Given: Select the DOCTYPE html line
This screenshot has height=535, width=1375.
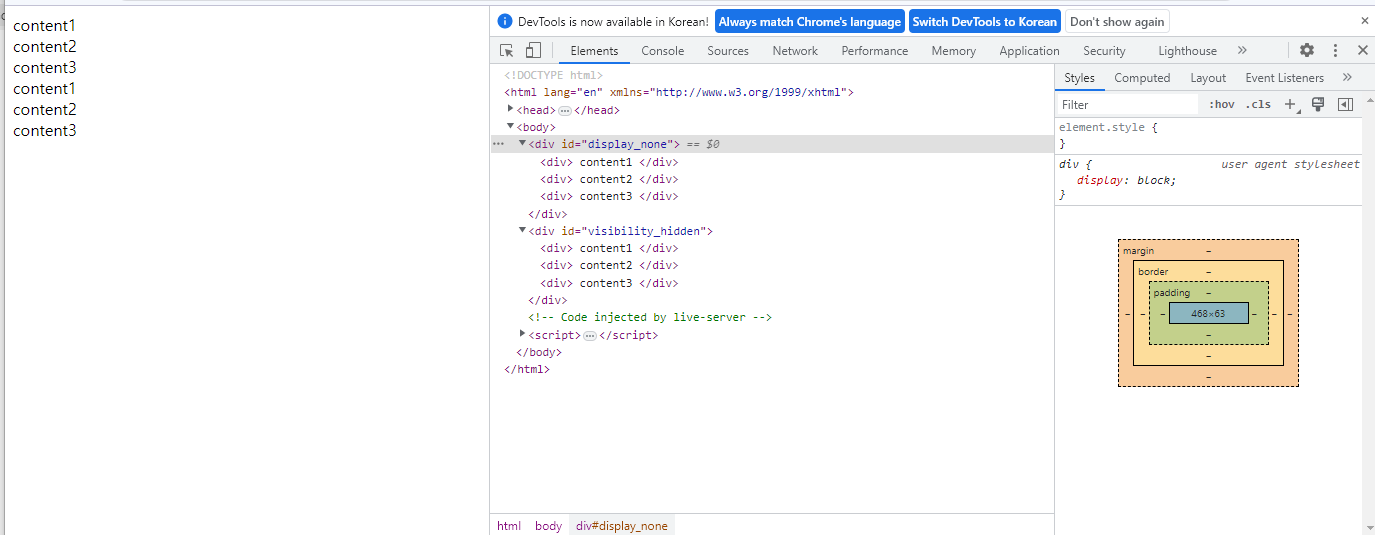Looking at the screenshot, I should [x=553, y=75].
